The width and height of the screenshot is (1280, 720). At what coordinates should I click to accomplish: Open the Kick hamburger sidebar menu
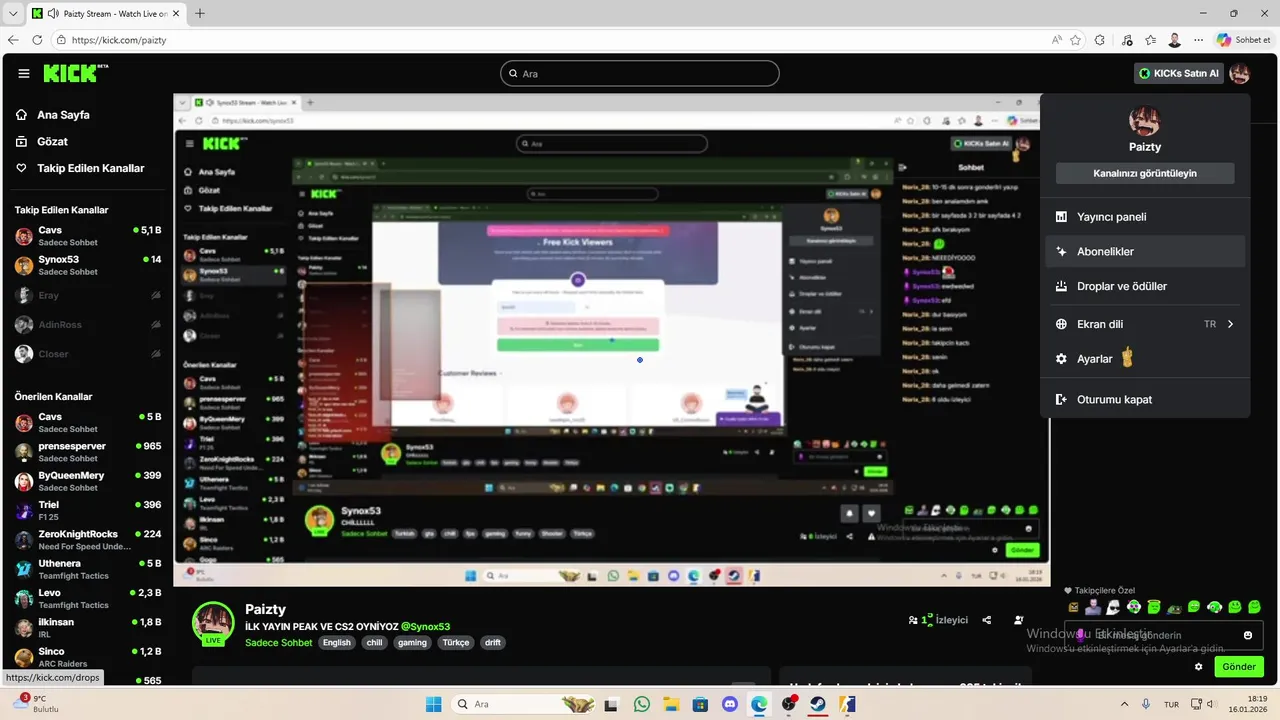[24, 73]
